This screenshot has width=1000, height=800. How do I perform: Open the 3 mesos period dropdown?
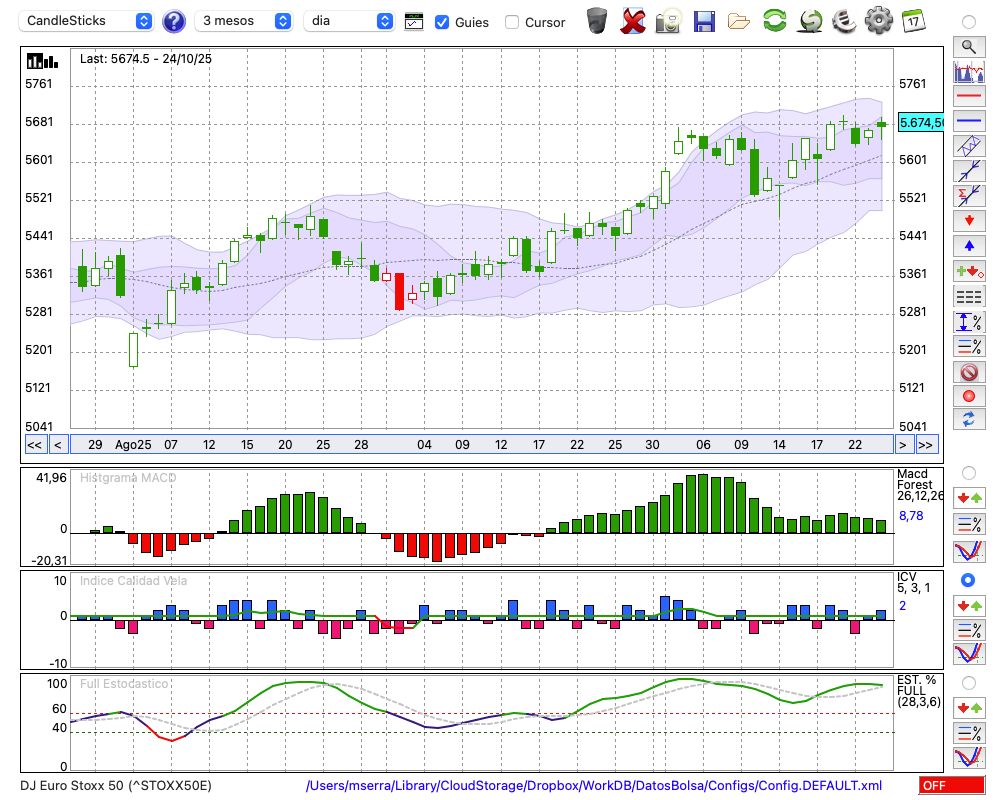[246, 21]
